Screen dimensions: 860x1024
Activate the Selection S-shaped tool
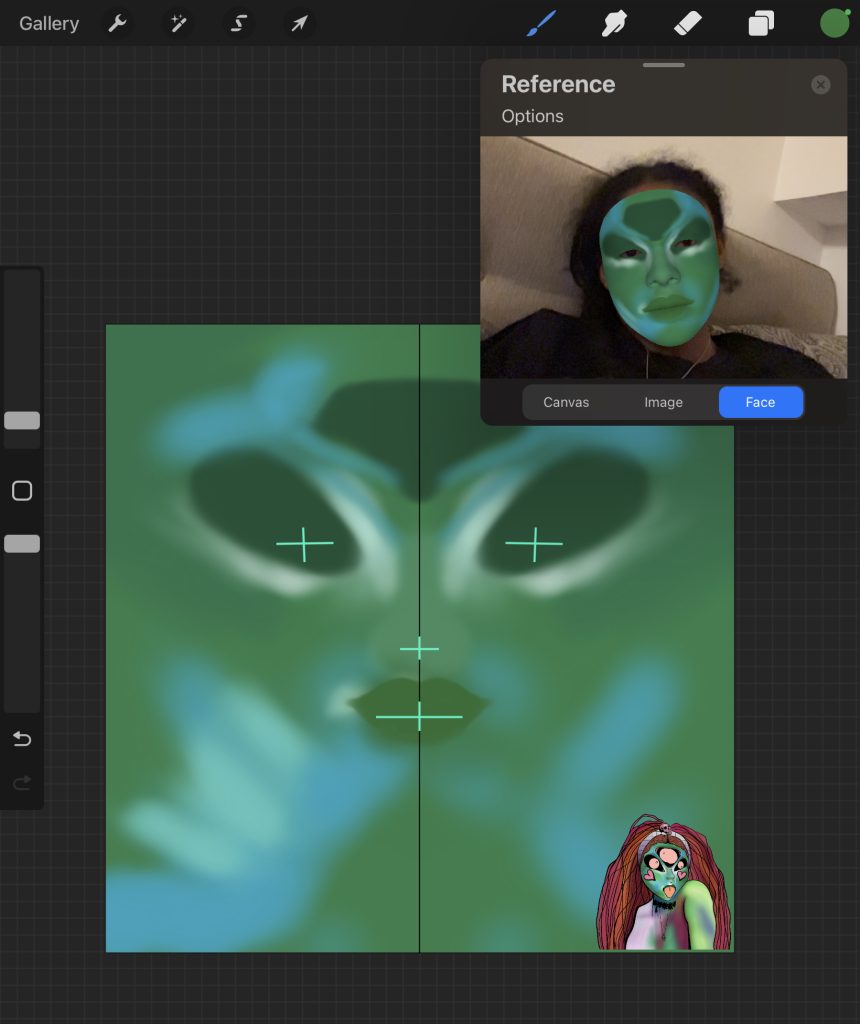(x=238, y=24)
